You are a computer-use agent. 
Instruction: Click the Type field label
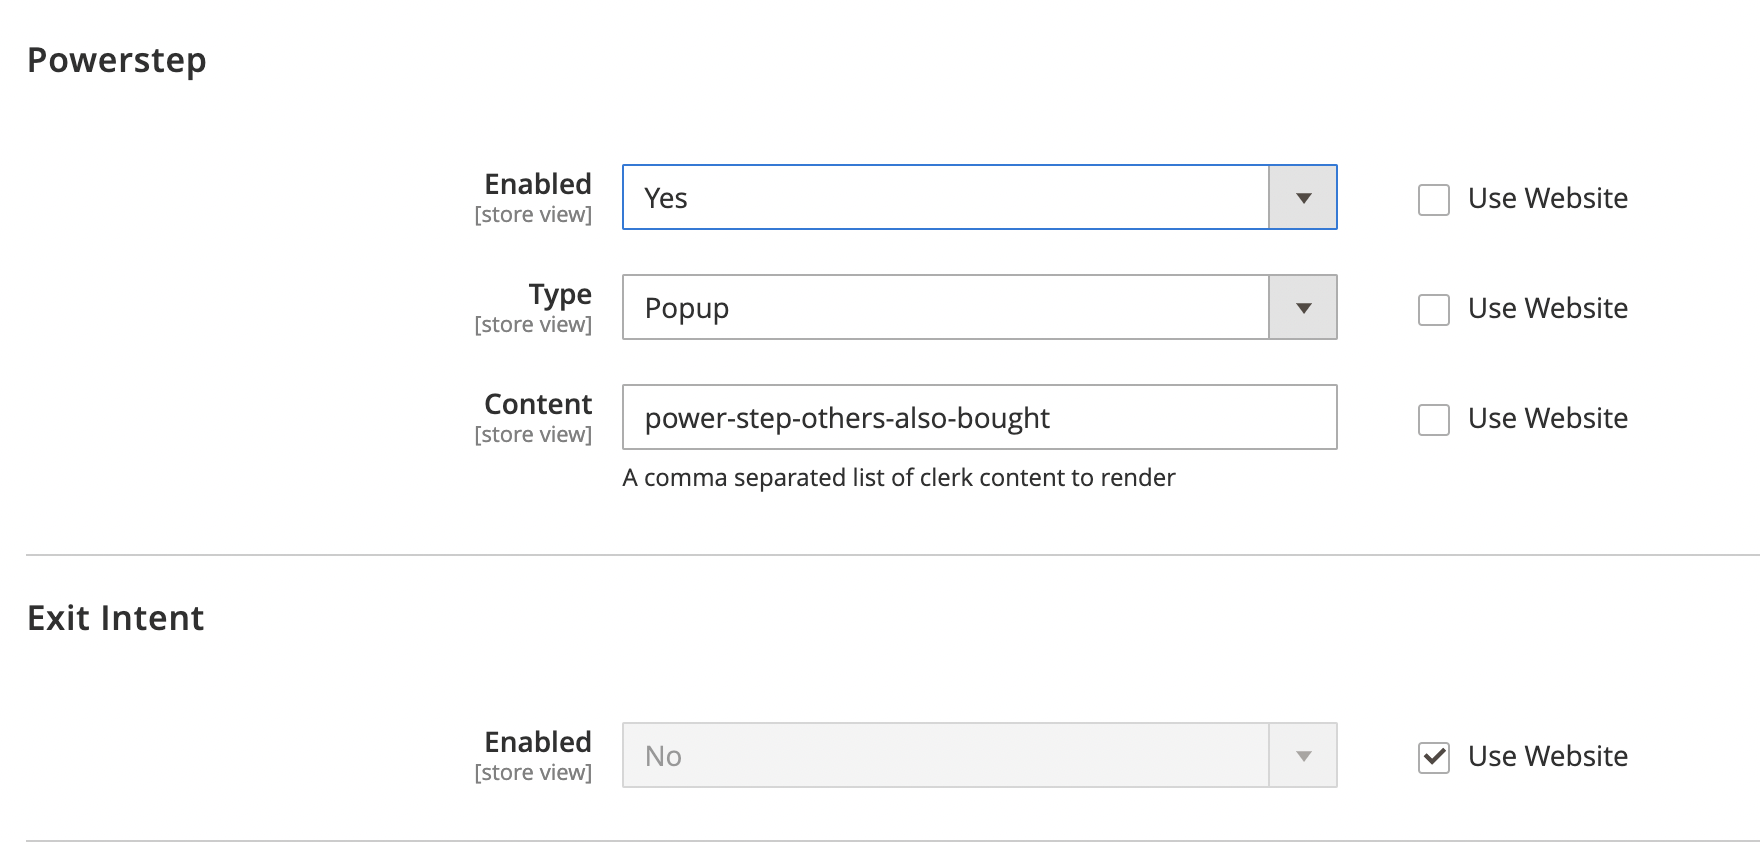tap(560, 294)
